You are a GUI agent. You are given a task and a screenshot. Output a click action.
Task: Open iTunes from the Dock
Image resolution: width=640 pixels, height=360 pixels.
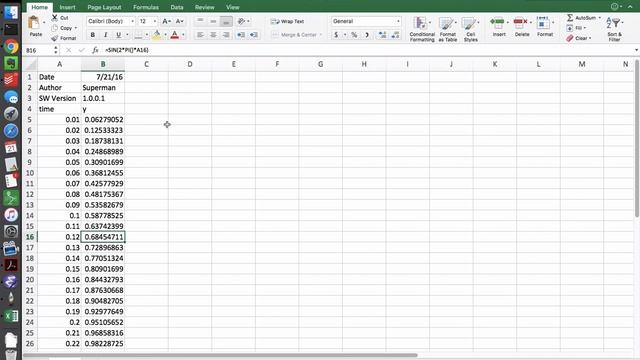click(x=11, y=214)
